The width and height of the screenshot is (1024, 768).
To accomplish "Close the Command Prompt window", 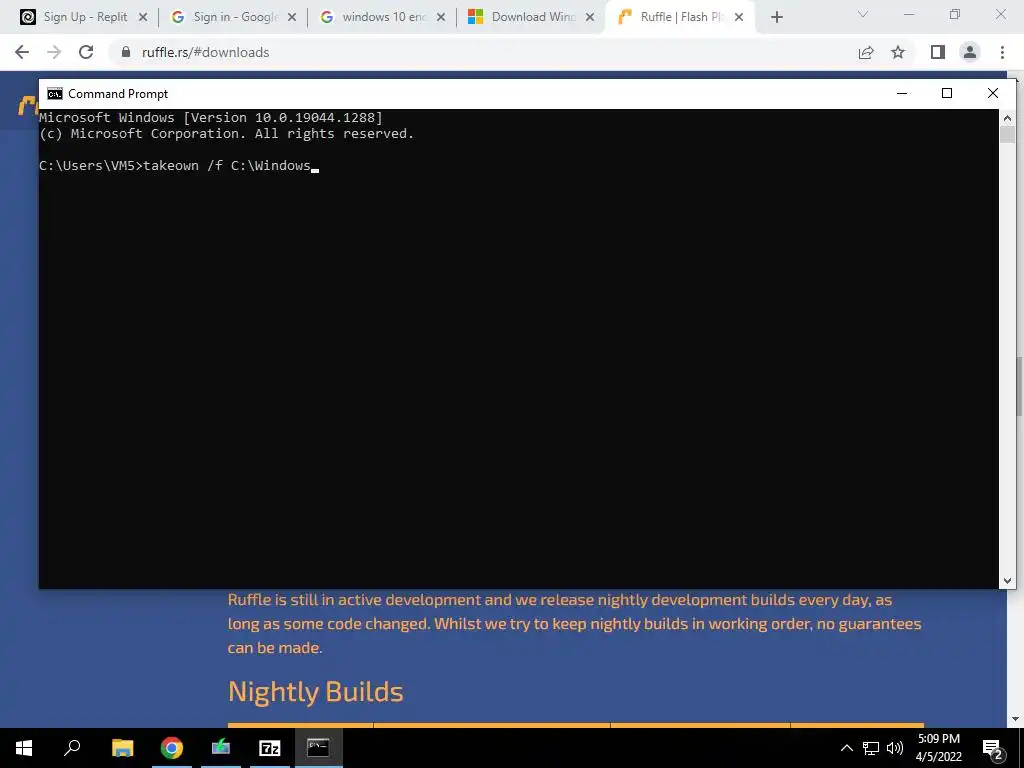I will tap(993, 93).
